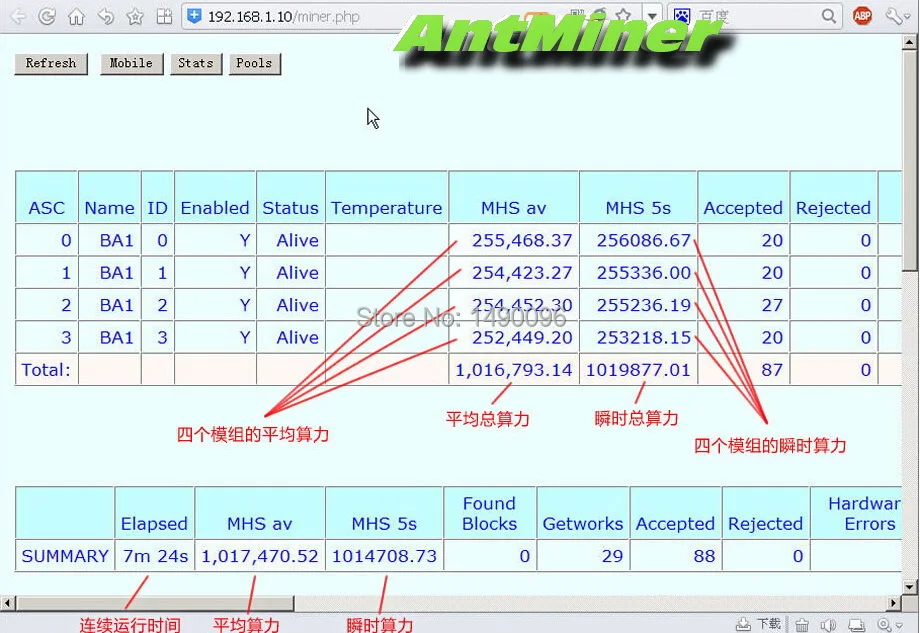Click the magnifier search icon
Screen dimensions: 920x633
(x=828, y=16)
